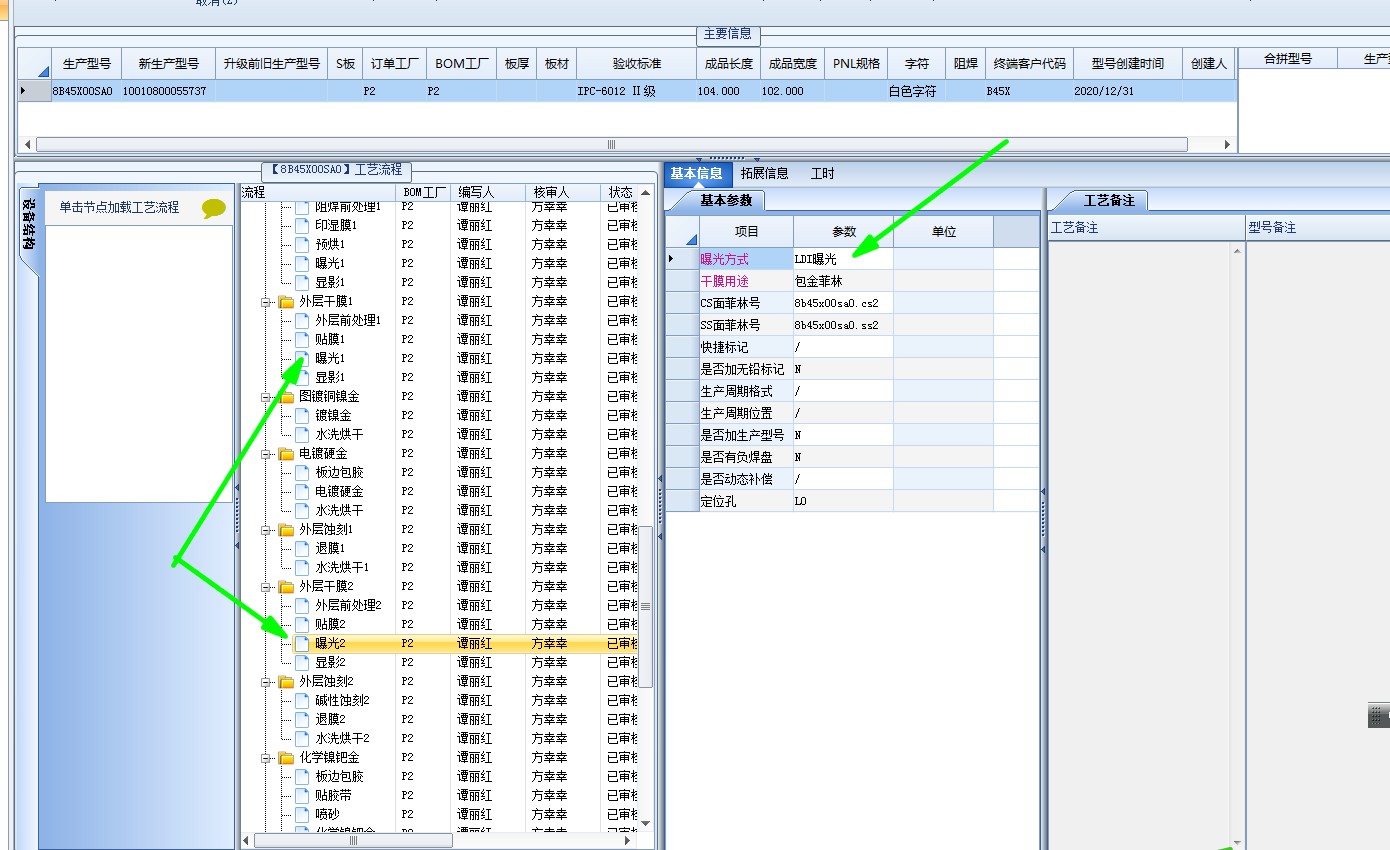This screenshot has height=850, width=1390.
Task: Click the yellow speech bubble icon
Action: coord(214,208)
